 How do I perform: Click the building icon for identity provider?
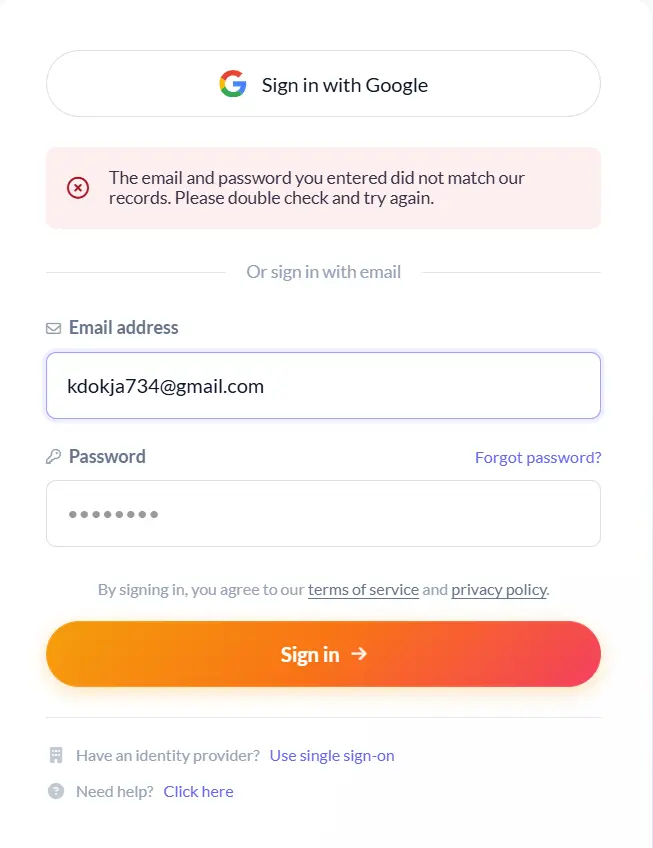click(56, 755)
